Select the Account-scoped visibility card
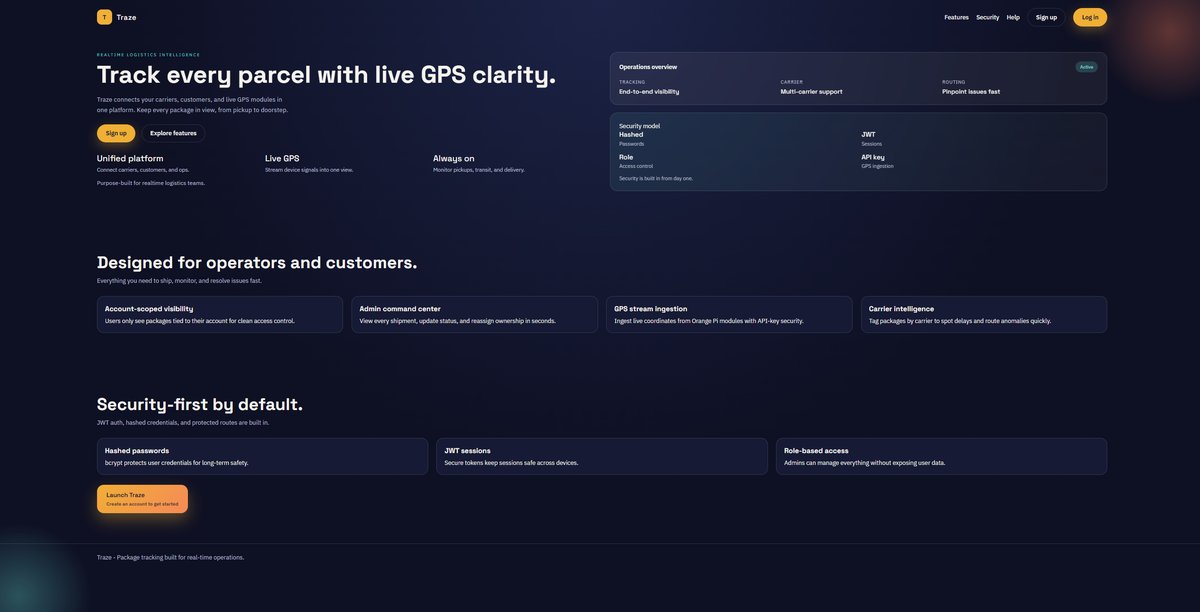This screenshot has width=1200, height=612. click(220, 314)
